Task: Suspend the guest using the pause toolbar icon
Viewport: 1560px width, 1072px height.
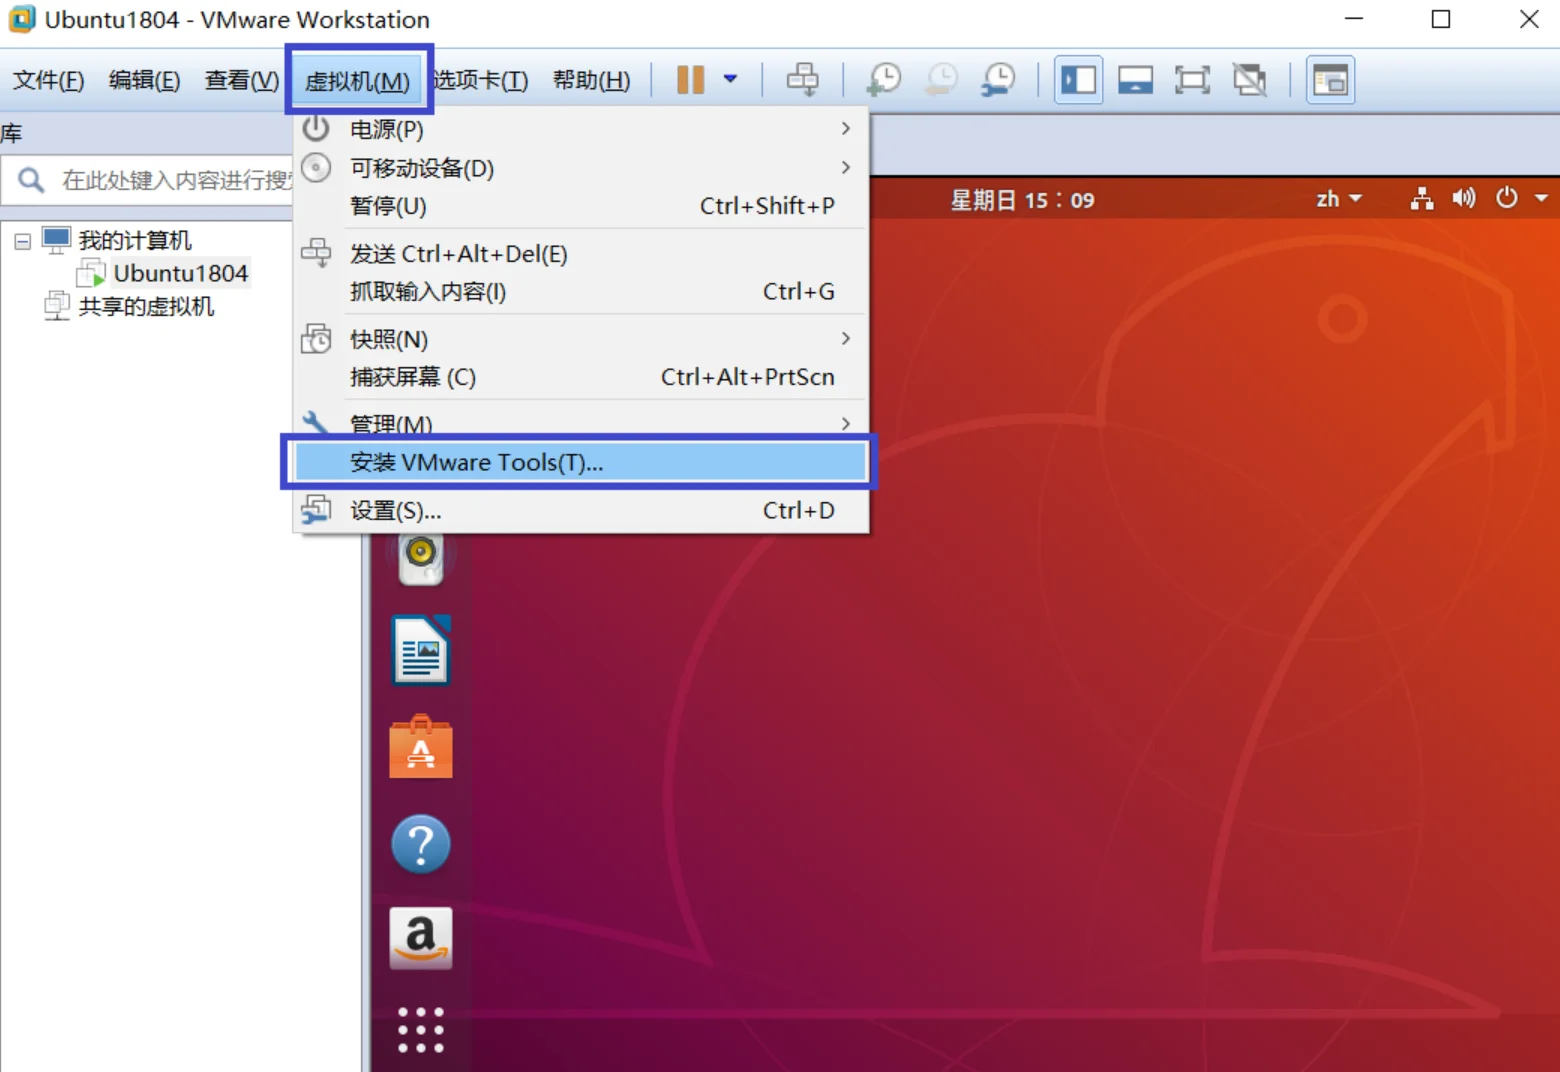Action: (690, 79)
